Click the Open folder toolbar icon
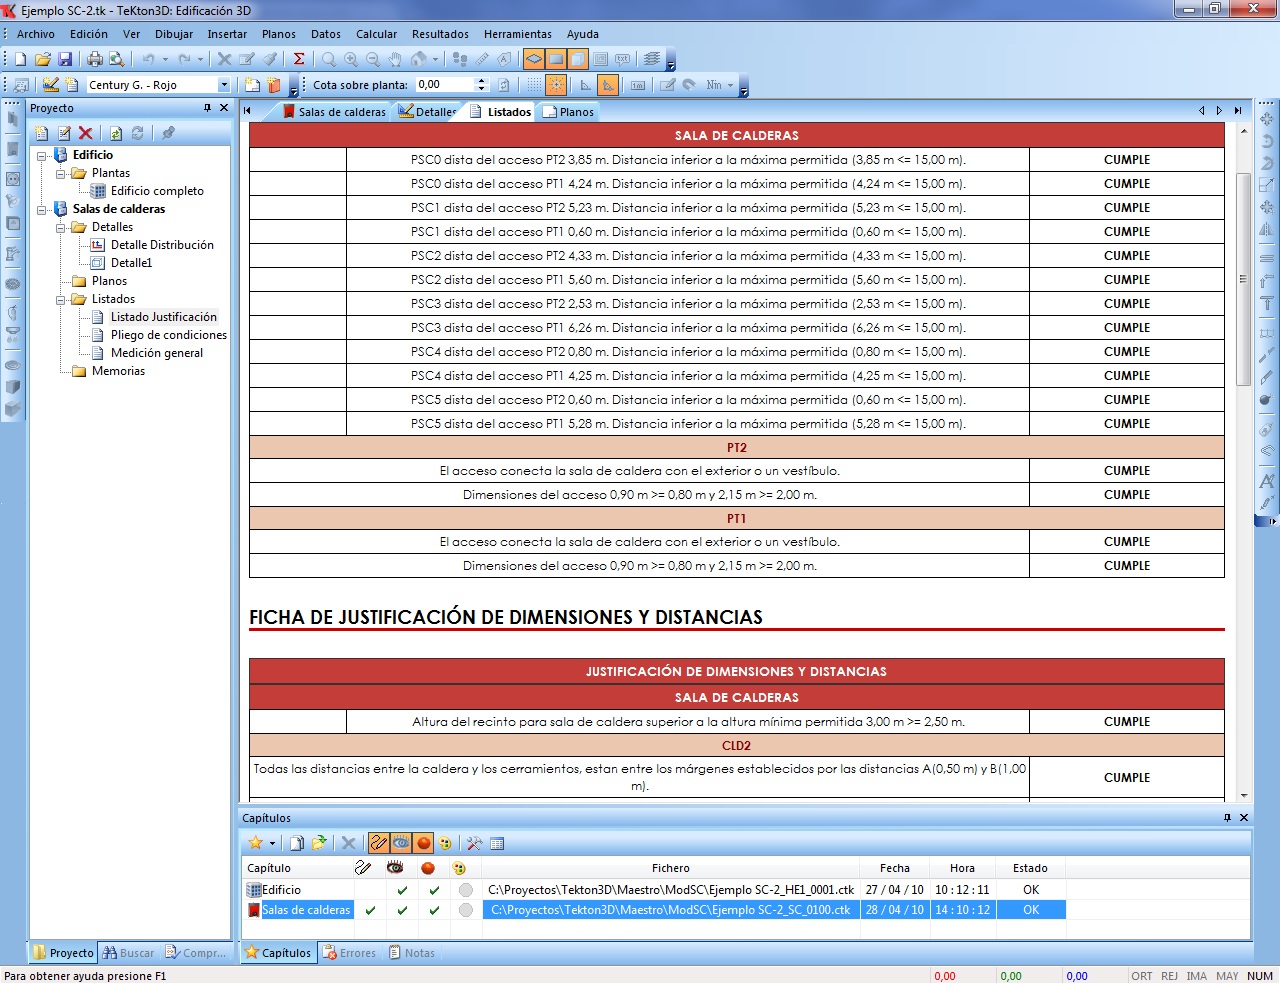 43,59
